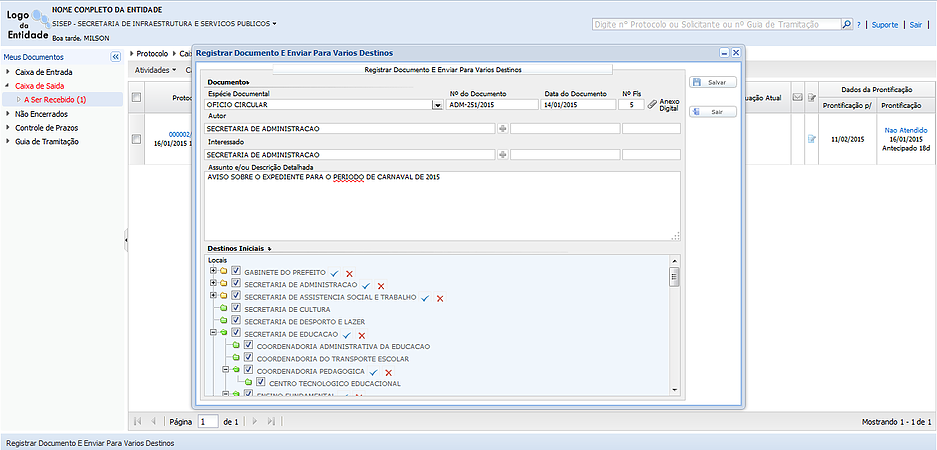Click the Nº do Documento input field
Image resolution: width=937 pixels, height=450 pixels.
click(492, 104)
